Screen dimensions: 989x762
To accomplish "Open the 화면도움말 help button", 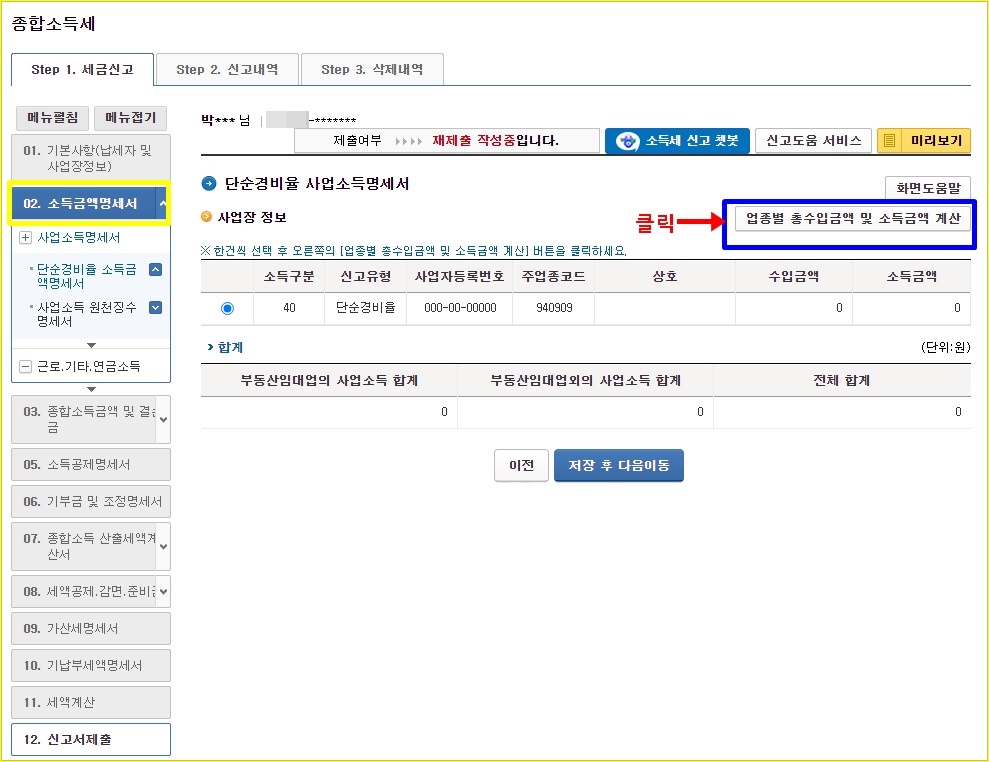I will click(x=928, y=188).
